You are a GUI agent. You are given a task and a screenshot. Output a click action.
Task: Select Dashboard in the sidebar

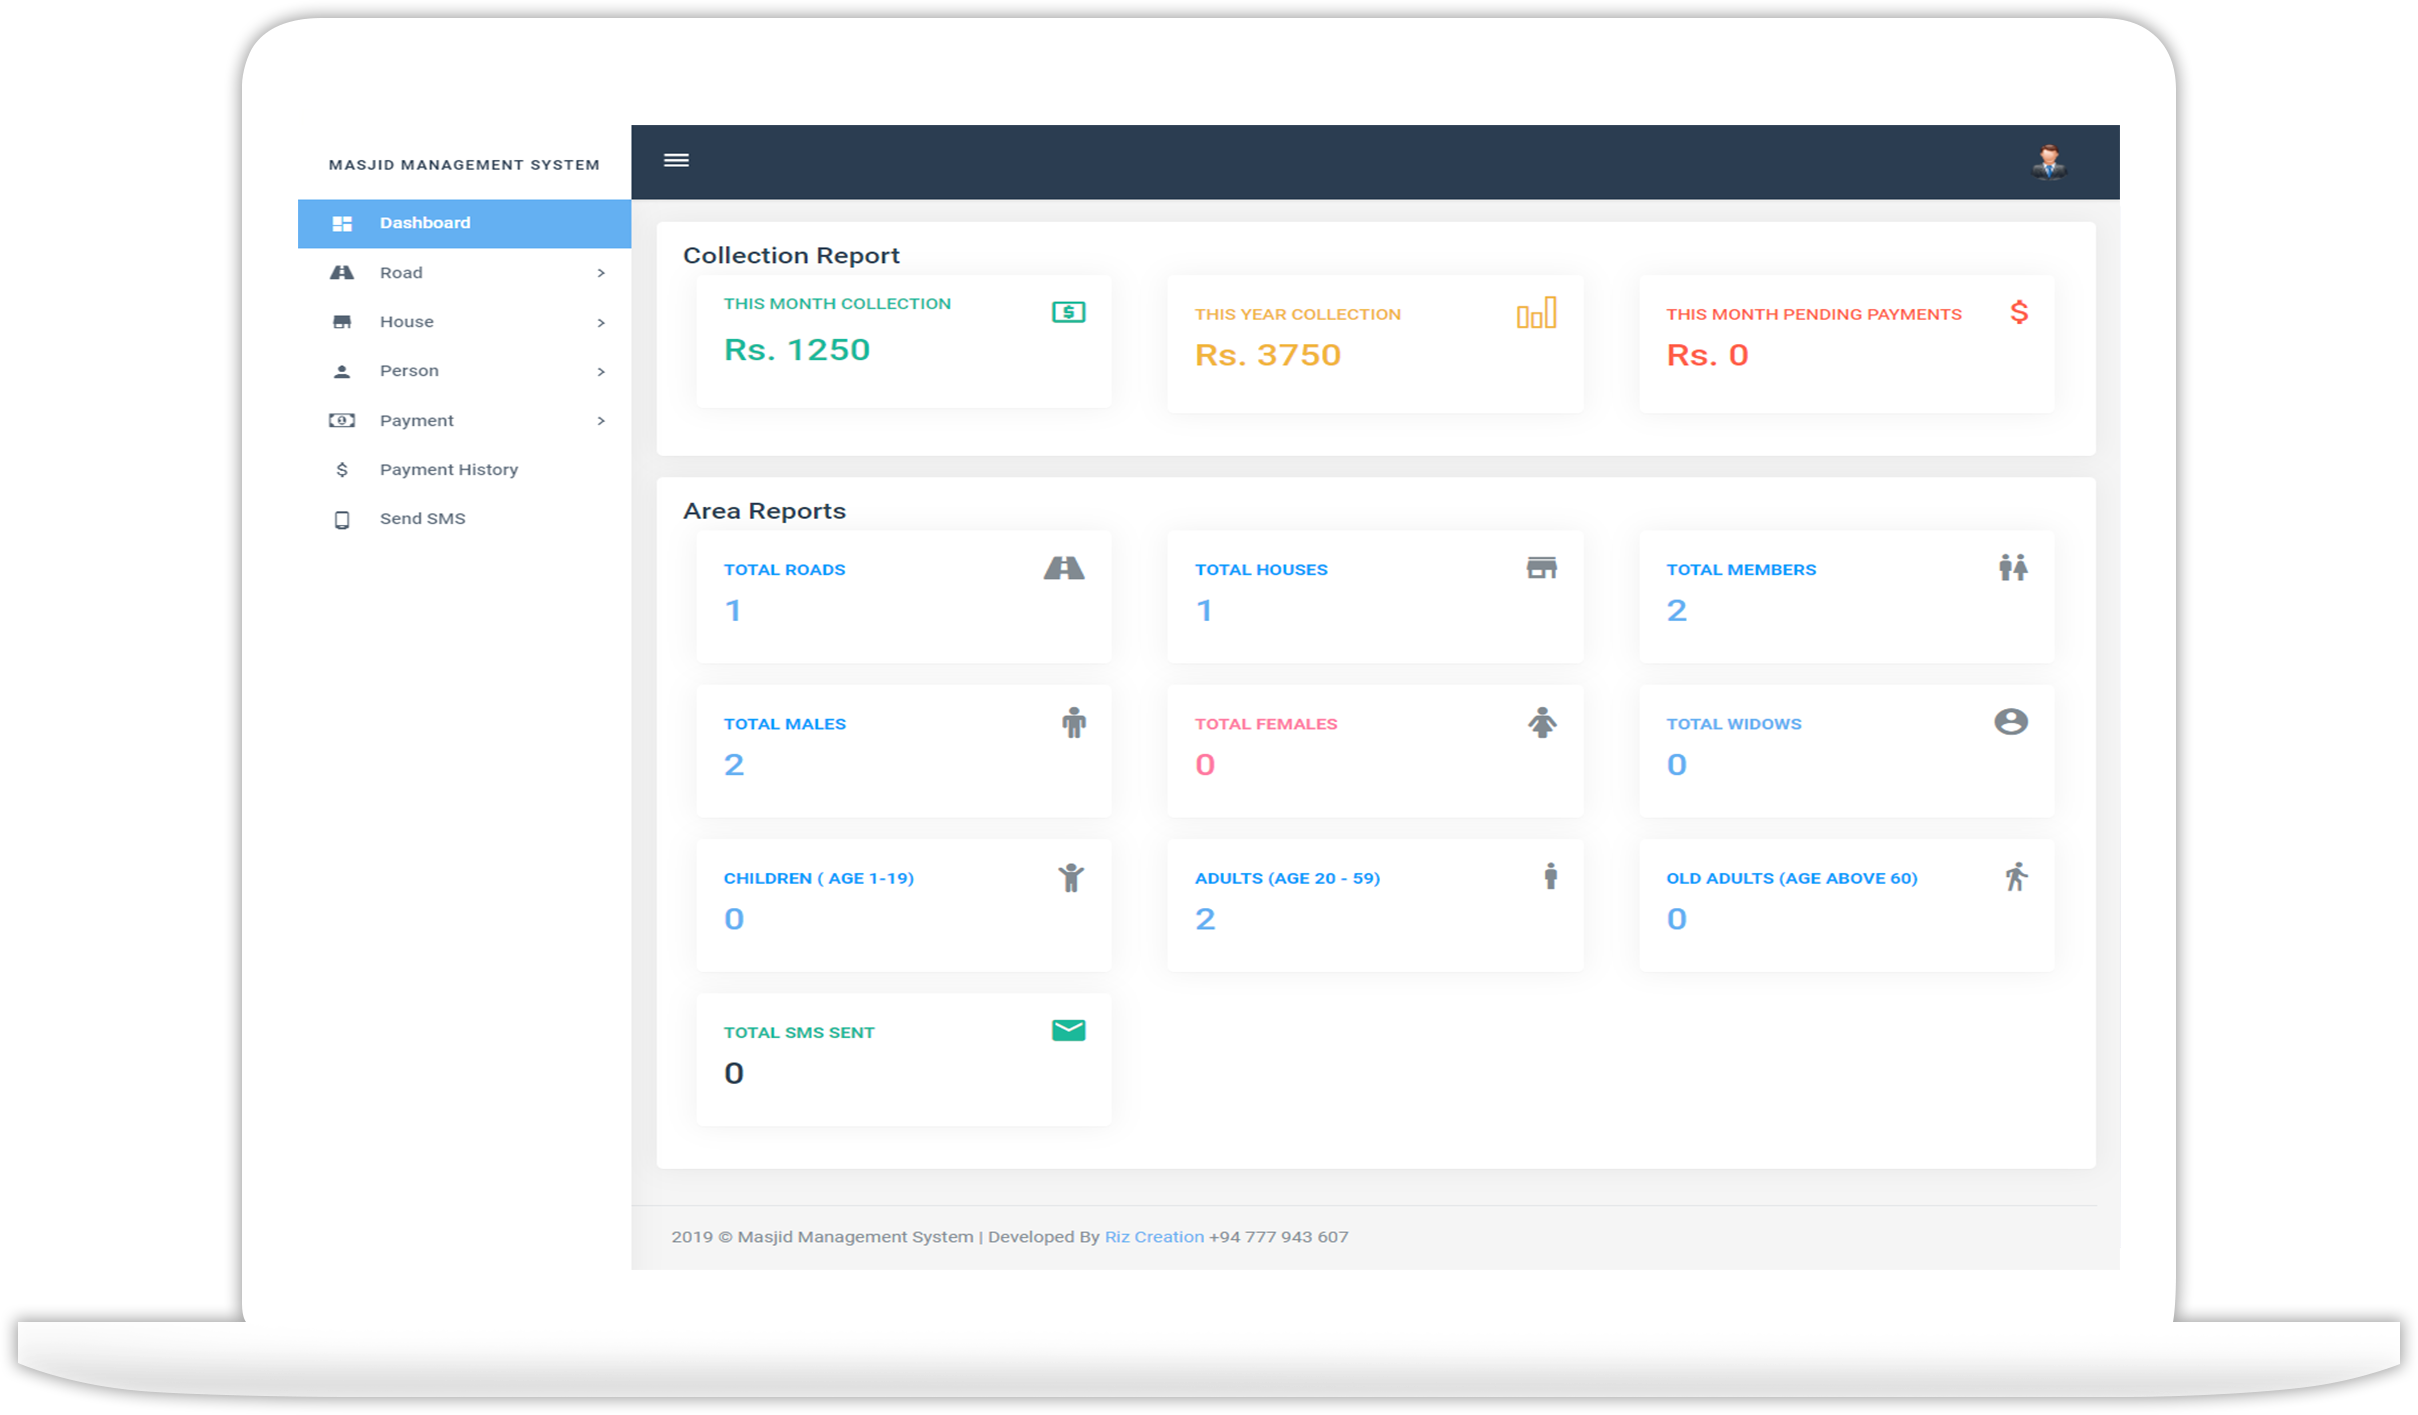(x=425, y=223)
